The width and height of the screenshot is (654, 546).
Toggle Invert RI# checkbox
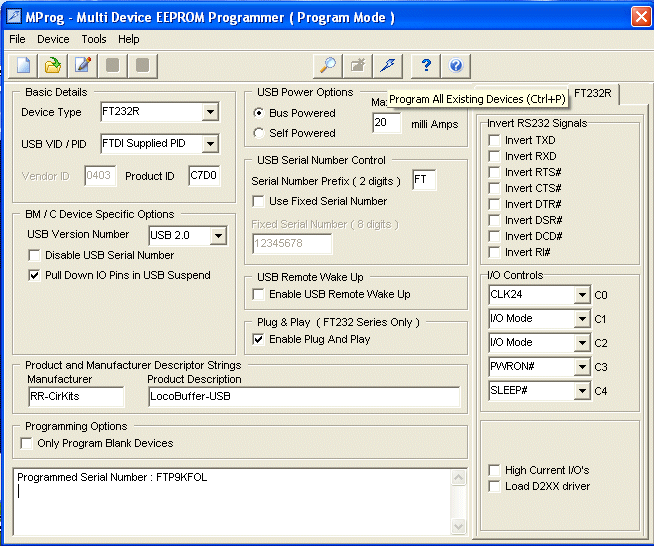point(494,252)
